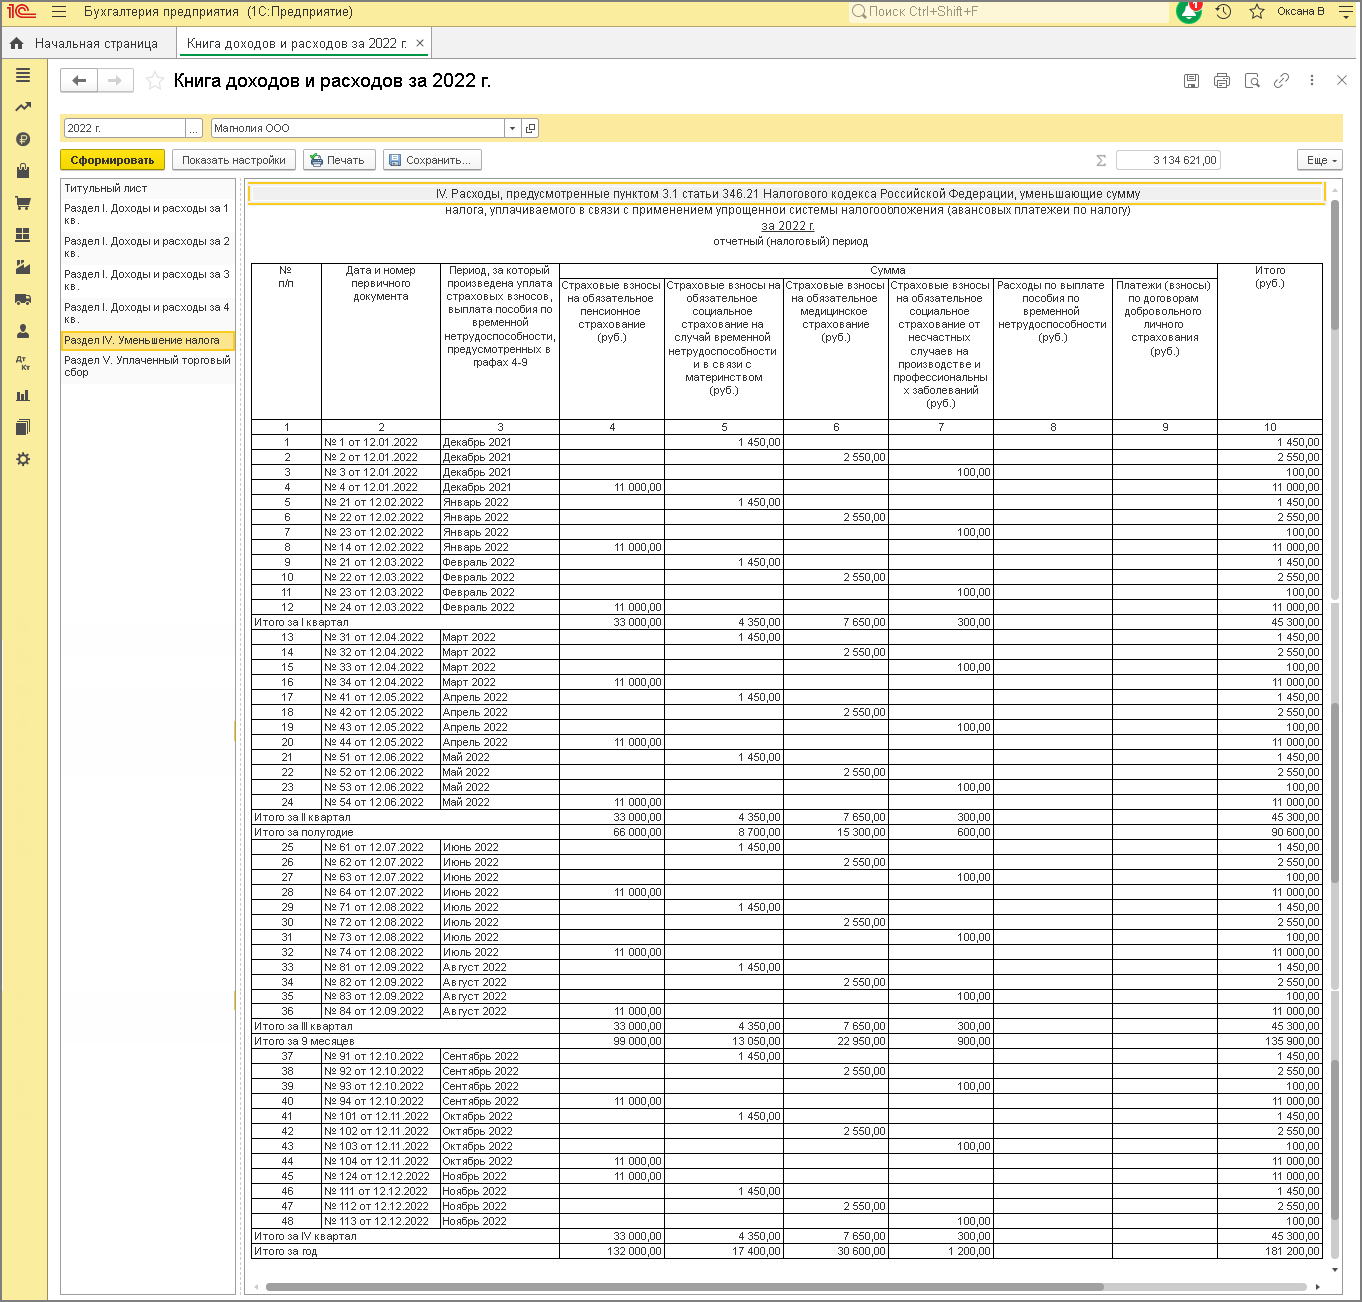Open the organization card button next to dropdown
Screen dimensions: 1362x1302
pos(531,128)
